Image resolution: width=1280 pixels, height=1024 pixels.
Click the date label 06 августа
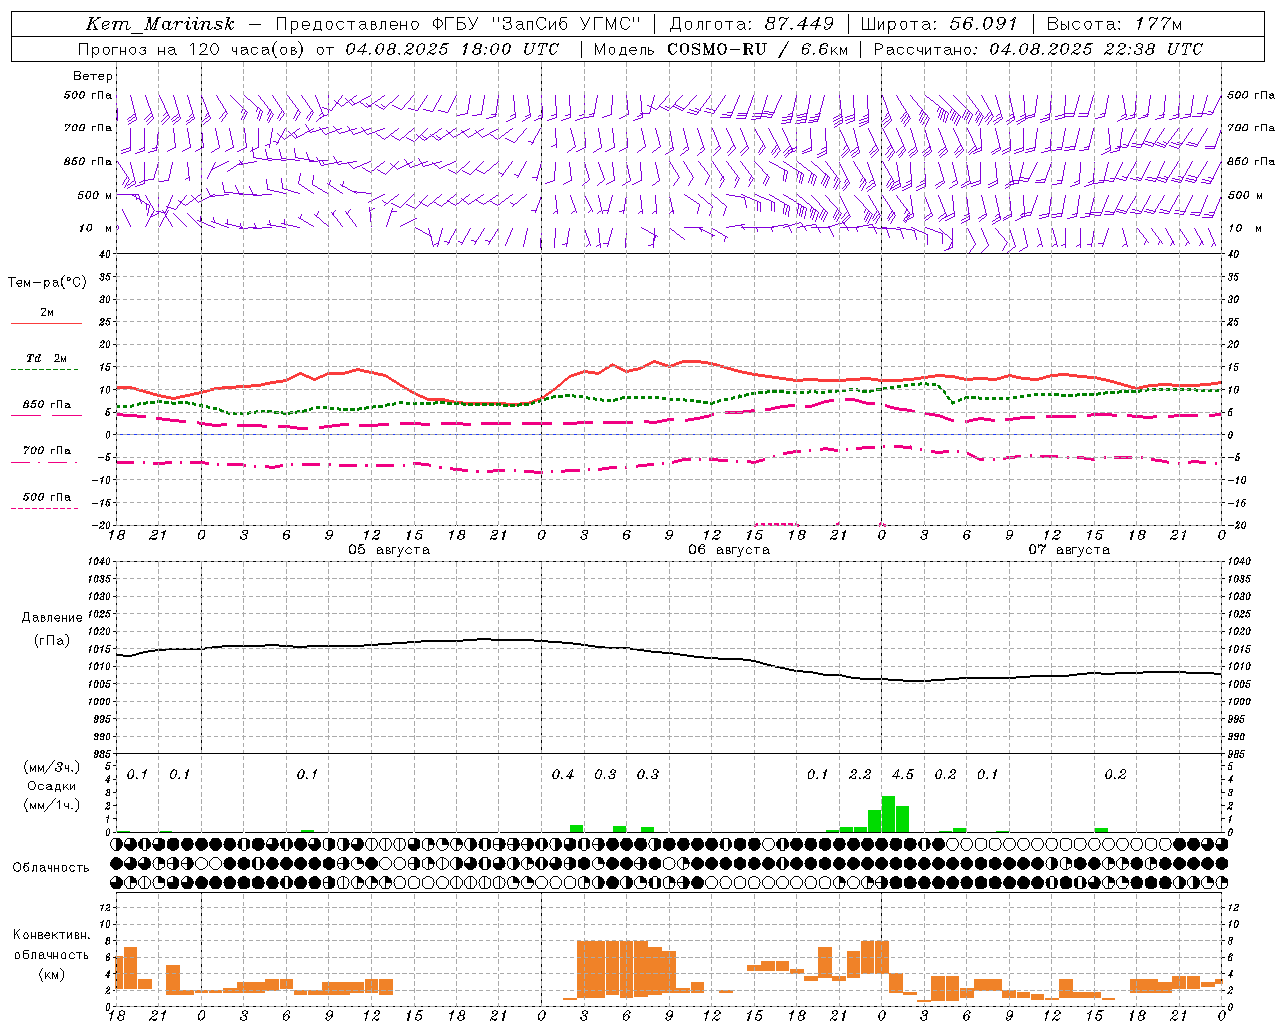coord(729,550)
